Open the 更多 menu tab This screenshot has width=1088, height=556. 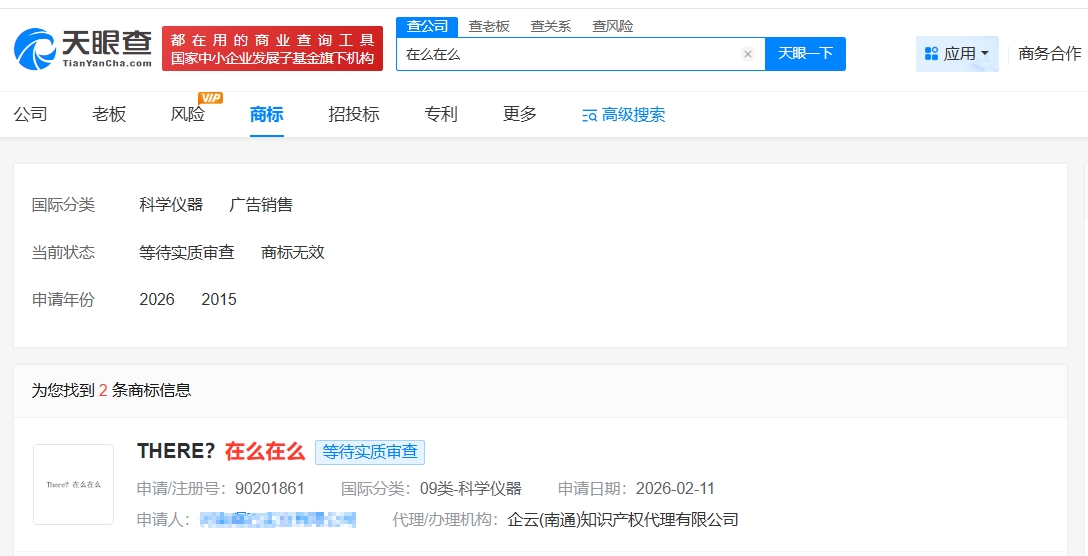pos(520,114)
